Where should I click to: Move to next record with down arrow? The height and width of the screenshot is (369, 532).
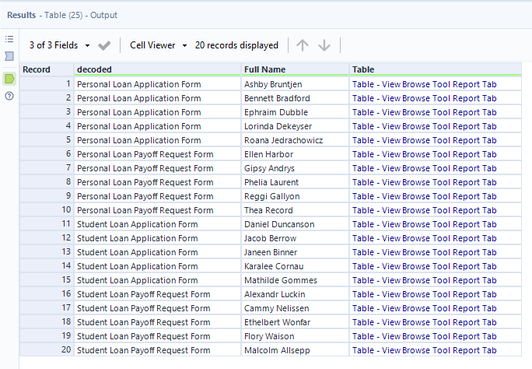(324, 45)
